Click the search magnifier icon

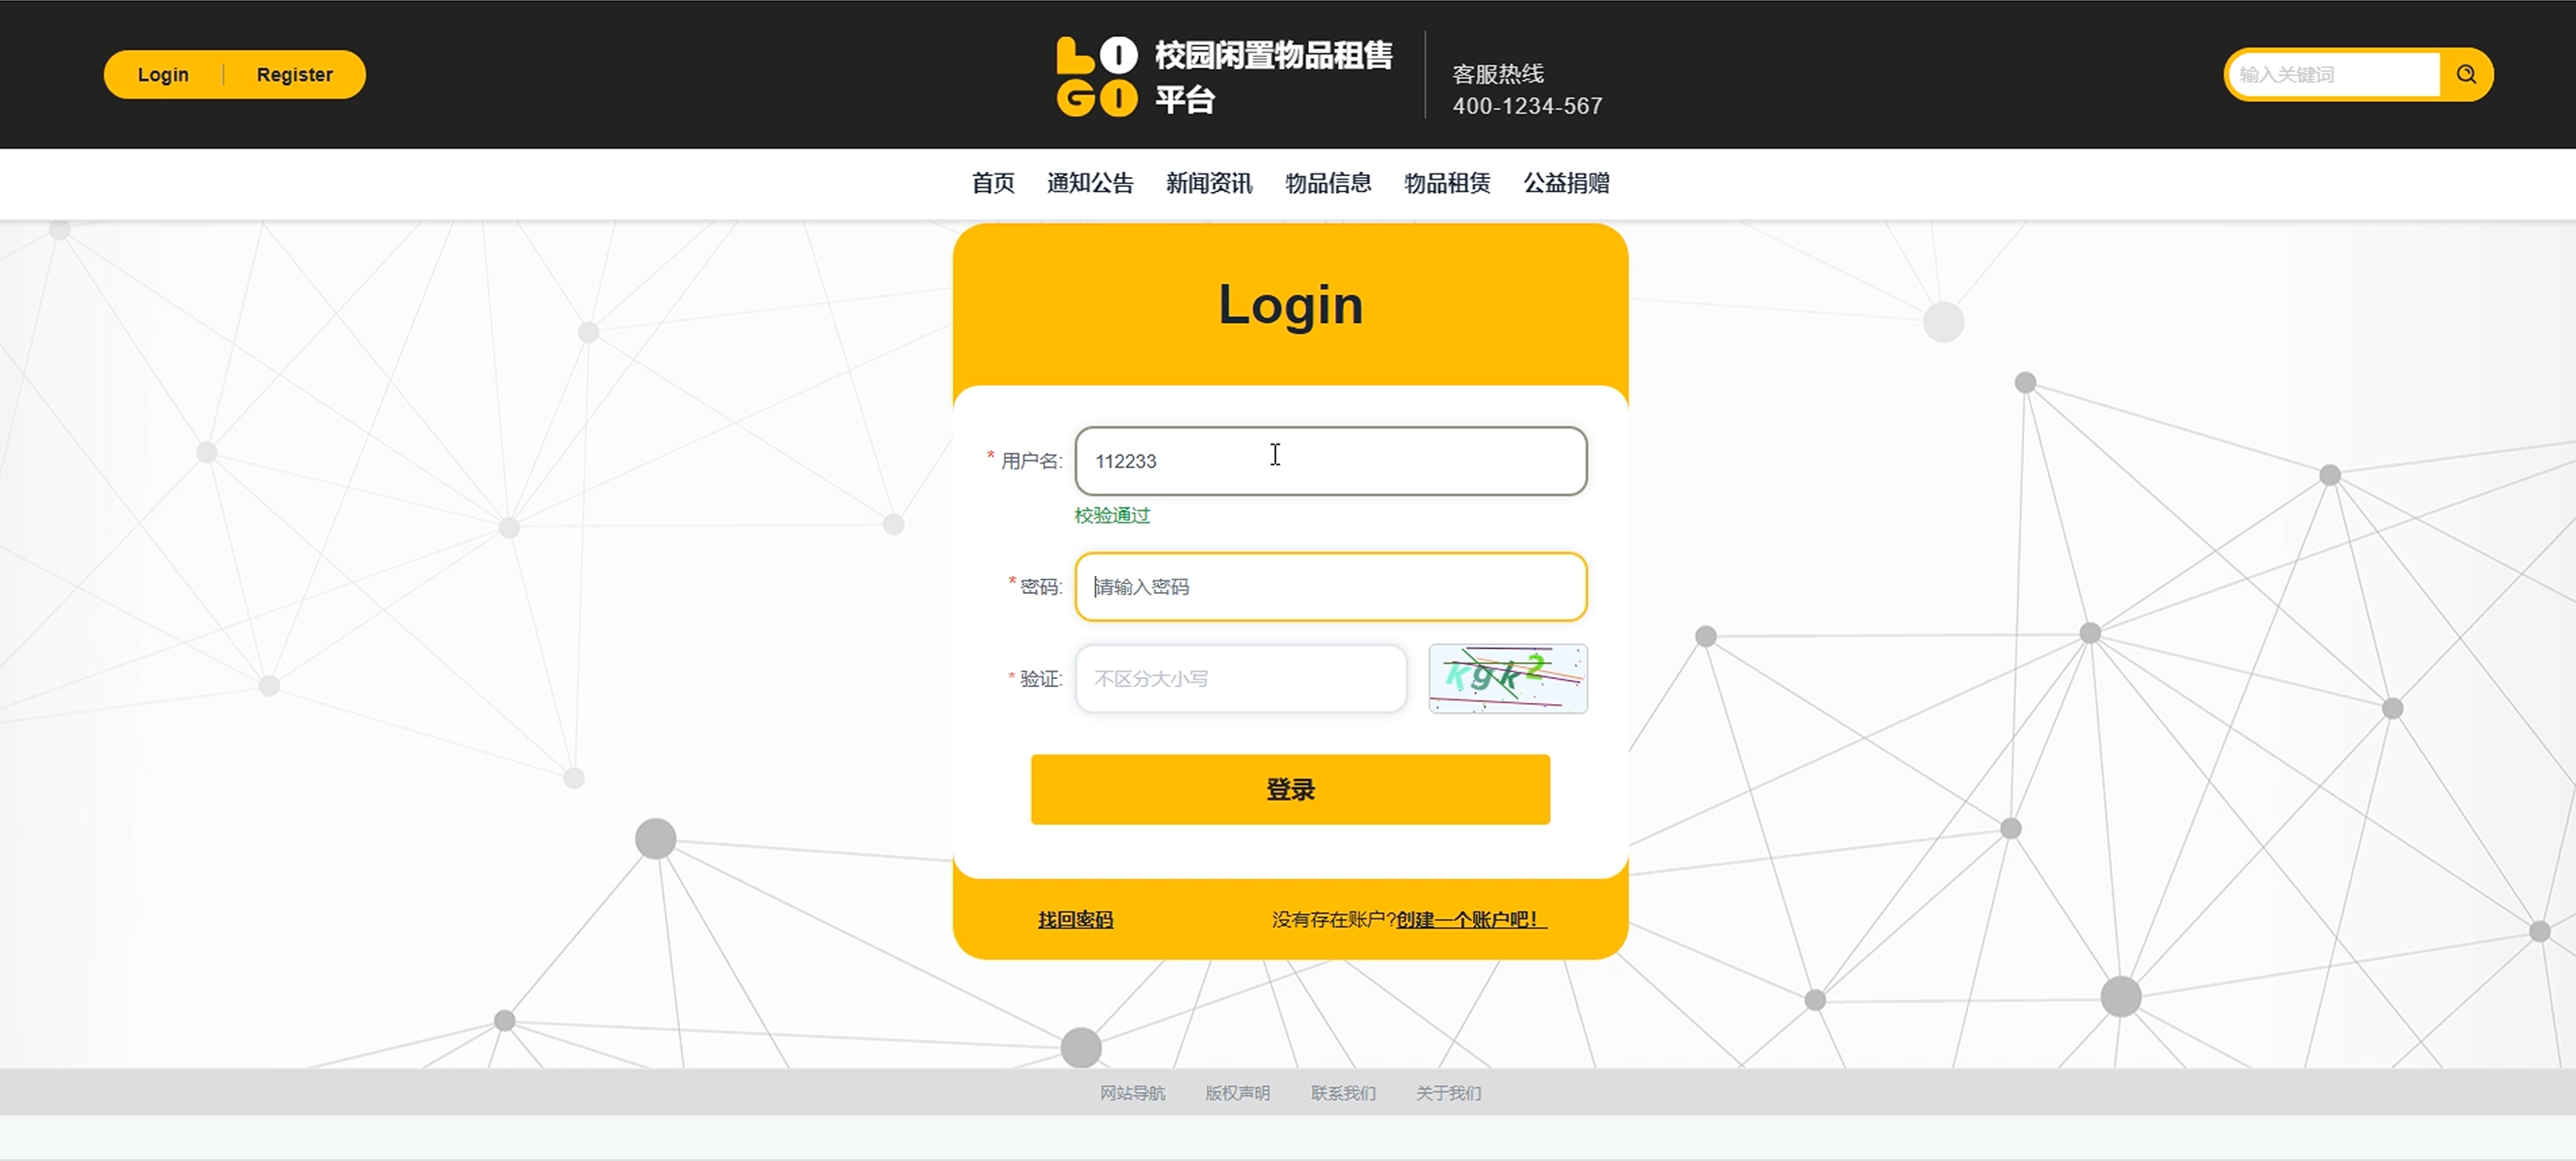2465,74
